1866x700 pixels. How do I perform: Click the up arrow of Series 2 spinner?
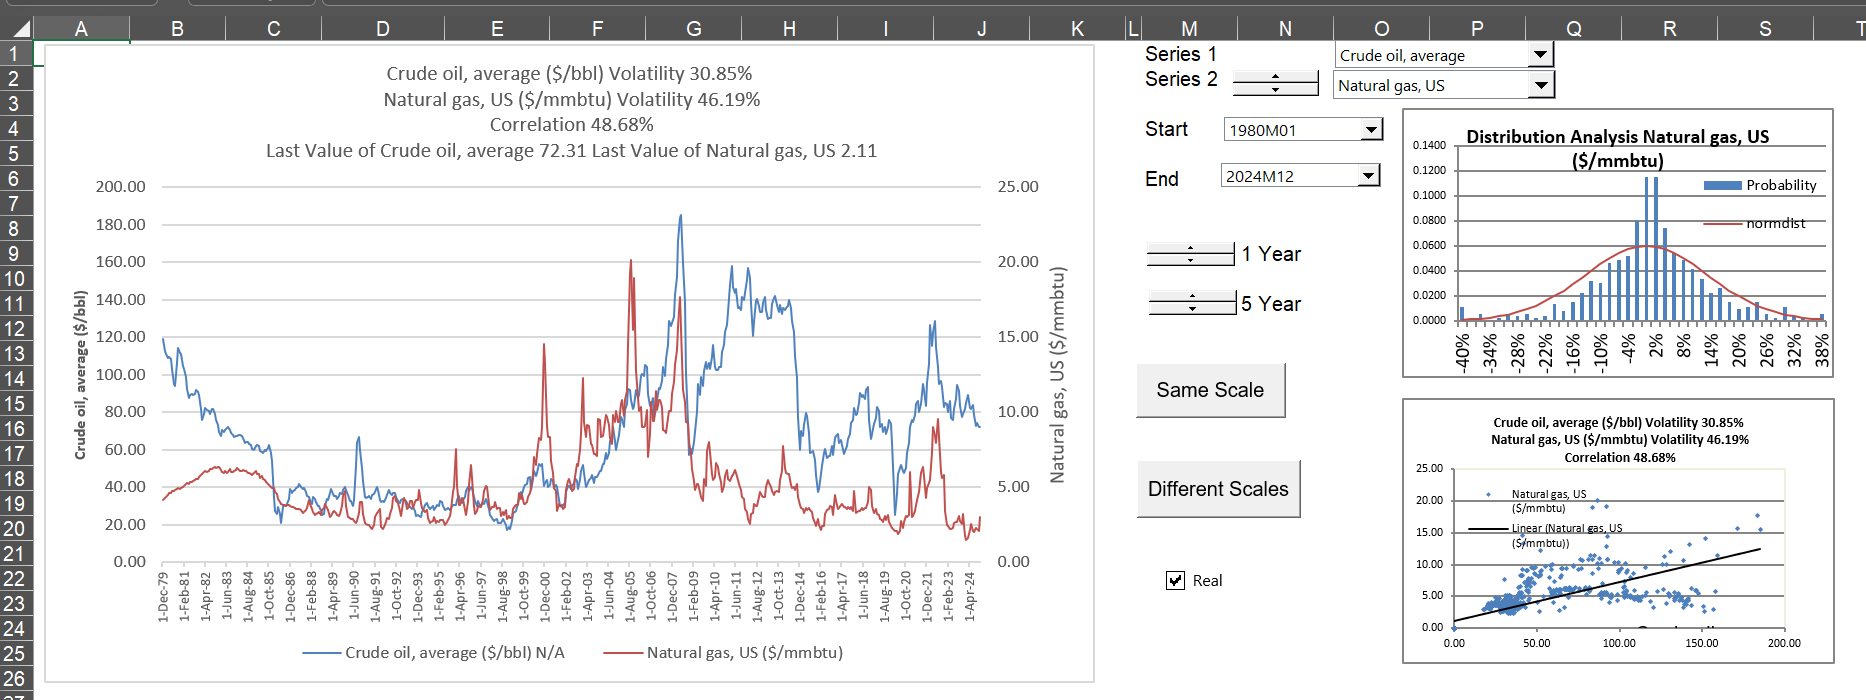[1275, 77]
